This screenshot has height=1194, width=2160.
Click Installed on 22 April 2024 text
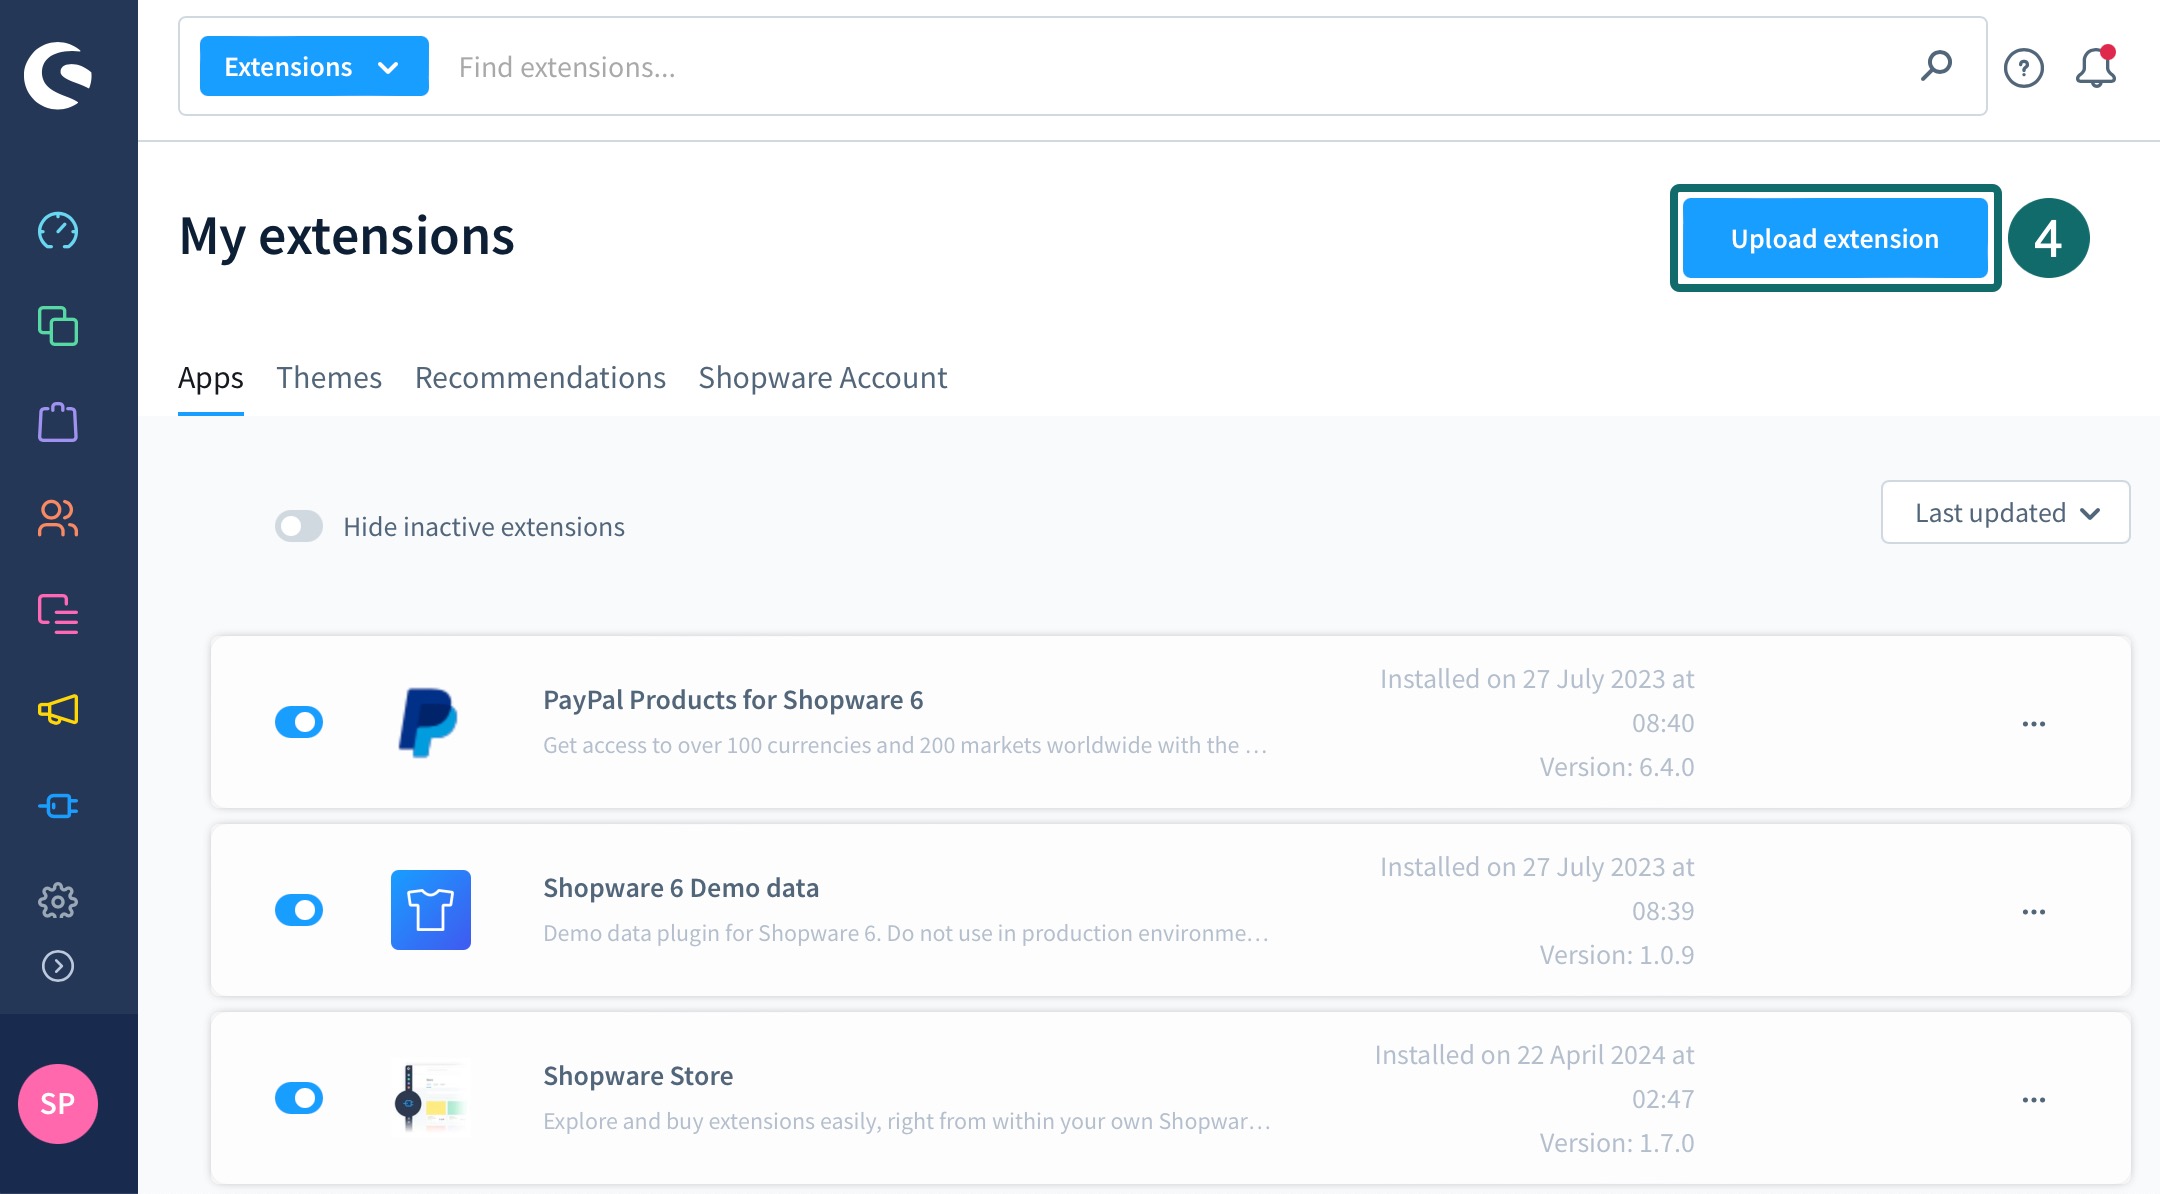(x=1534, y=1055)
